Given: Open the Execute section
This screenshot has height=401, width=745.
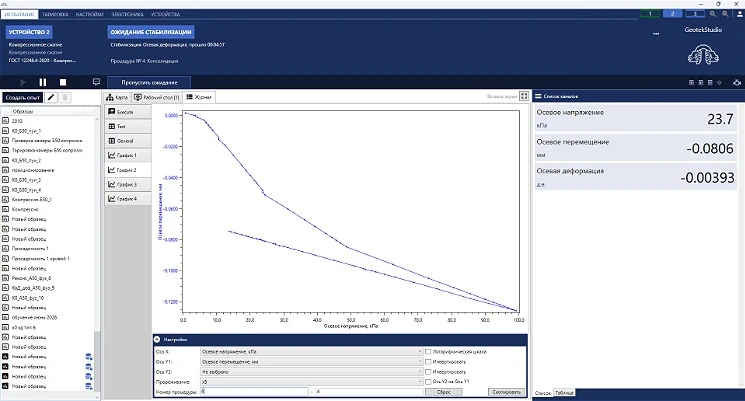Looking at the screenshot, I should [128, 112].
